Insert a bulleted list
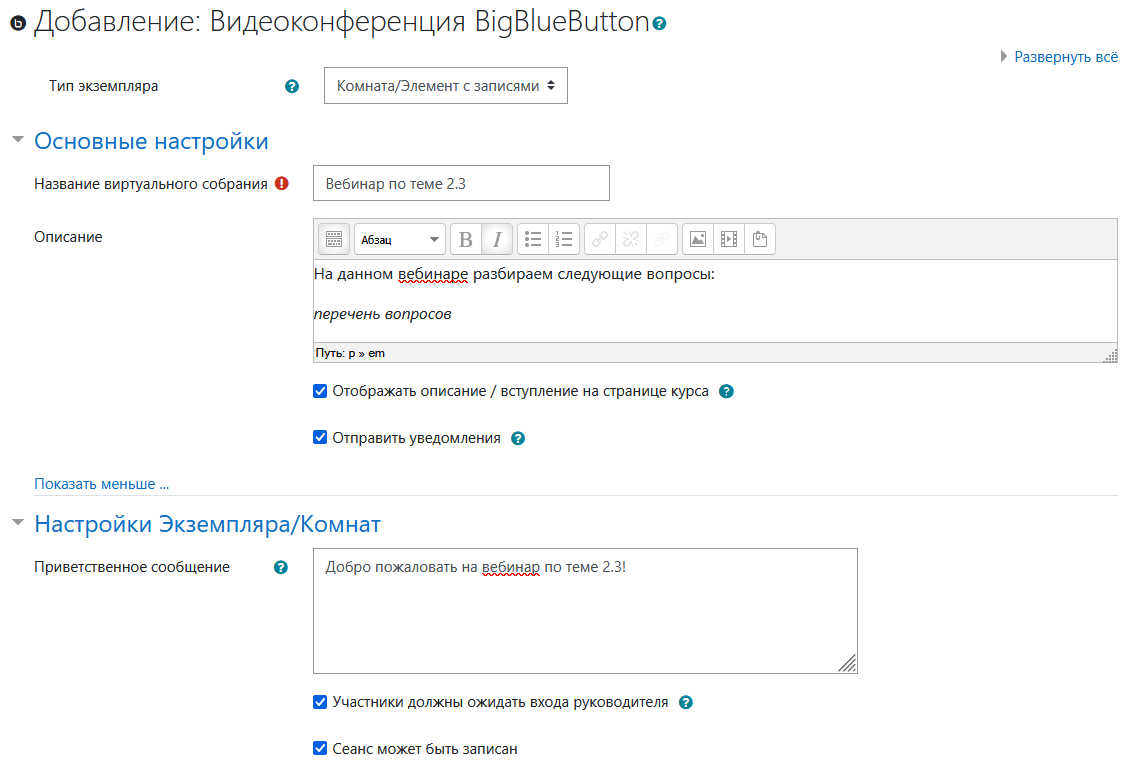1126x761 pixels. pyautogui.click(x=533, y=239)
